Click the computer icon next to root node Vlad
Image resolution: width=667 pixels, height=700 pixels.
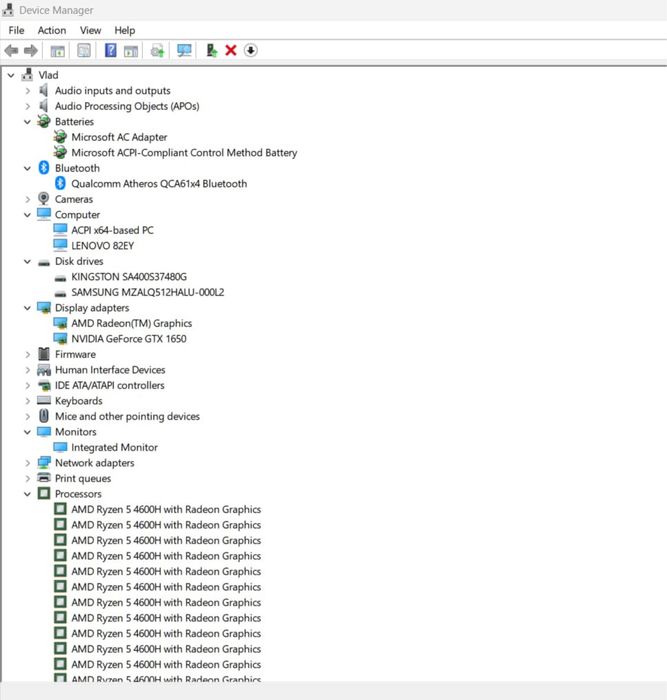pyautogui.click(x=27, y=75)
